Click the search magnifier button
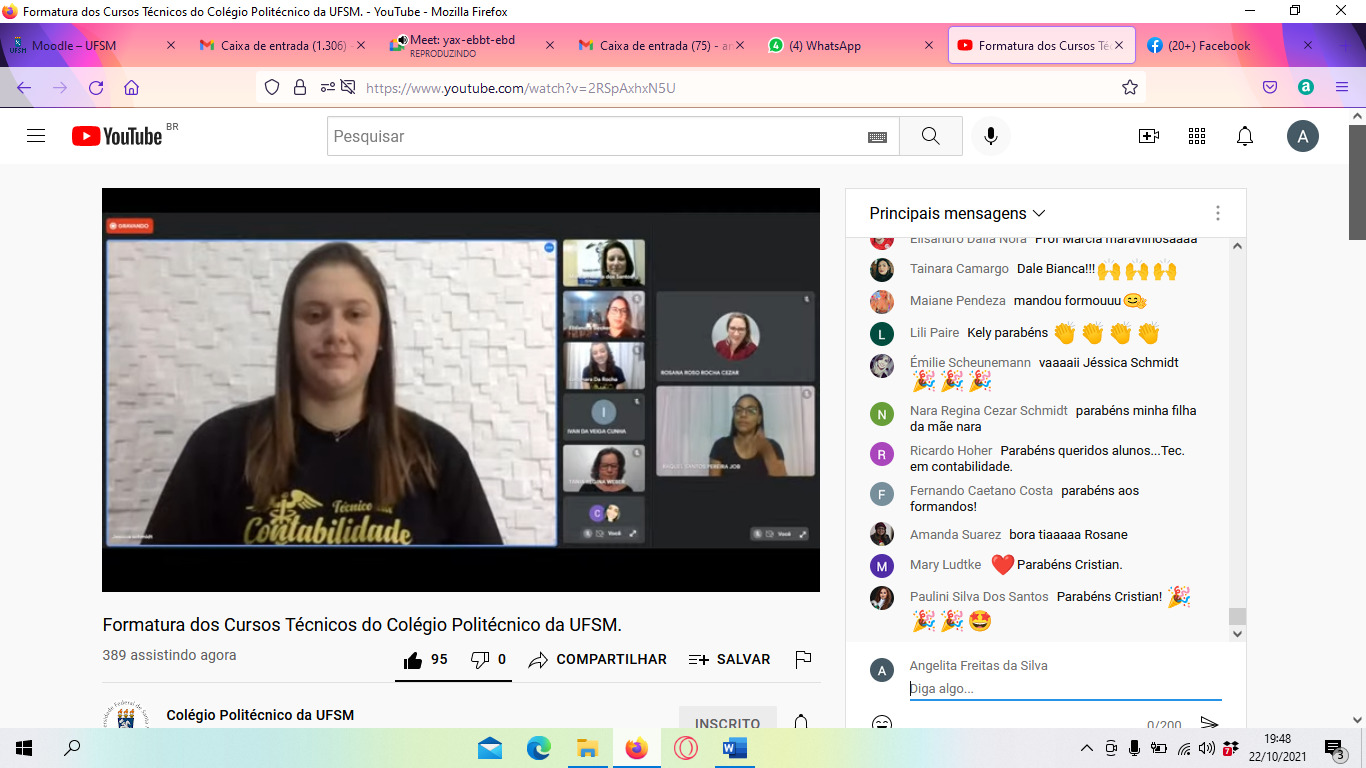The image size is (1366, 768). [930, 136]
